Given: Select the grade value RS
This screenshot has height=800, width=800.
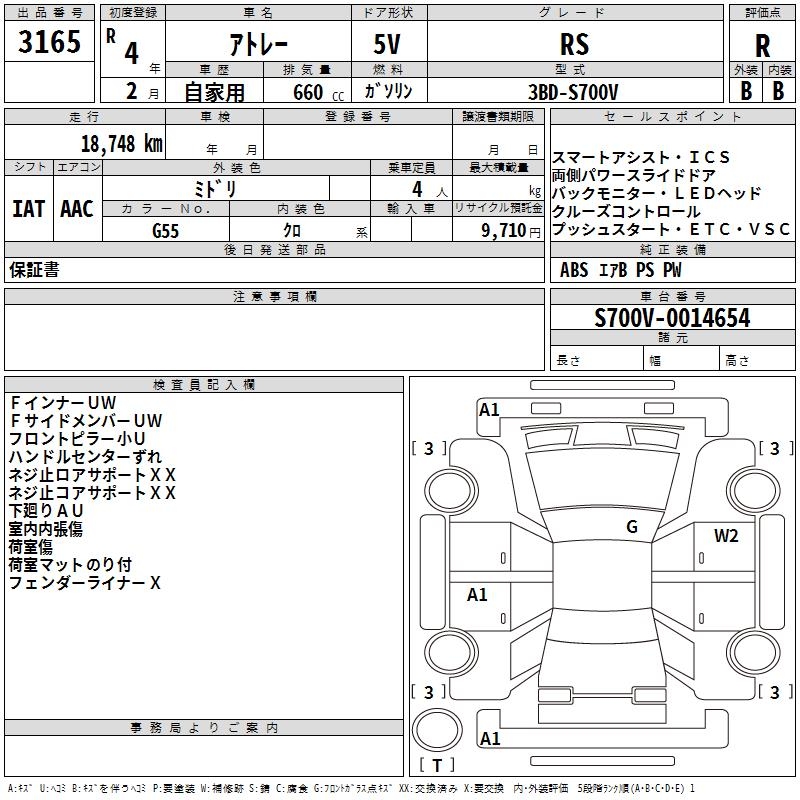Looking at the screenshot, I should coord(575,44).
